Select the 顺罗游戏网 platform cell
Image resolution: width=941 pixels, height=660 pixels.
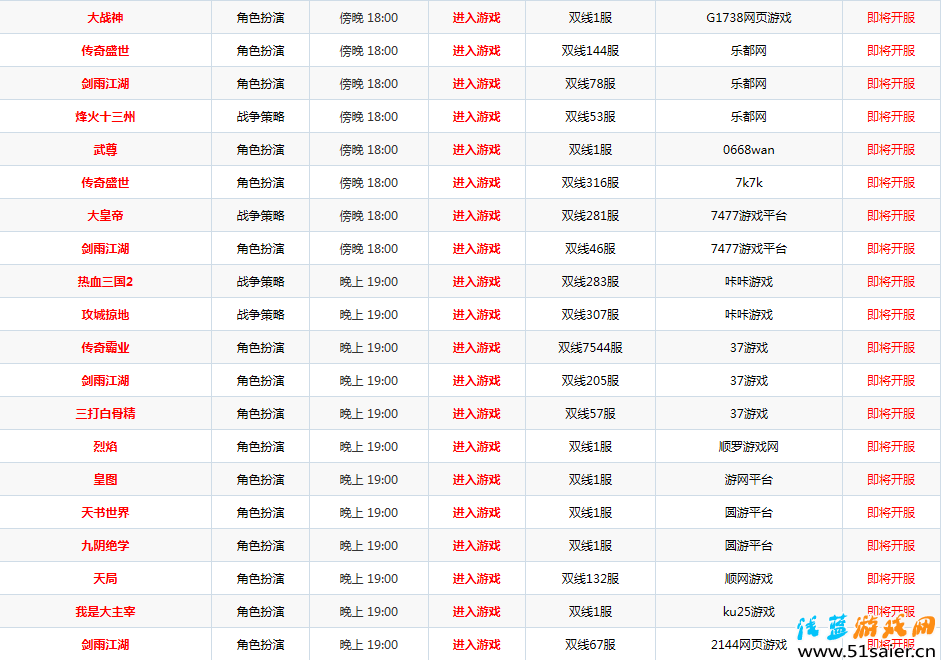[x=749, y=447]
